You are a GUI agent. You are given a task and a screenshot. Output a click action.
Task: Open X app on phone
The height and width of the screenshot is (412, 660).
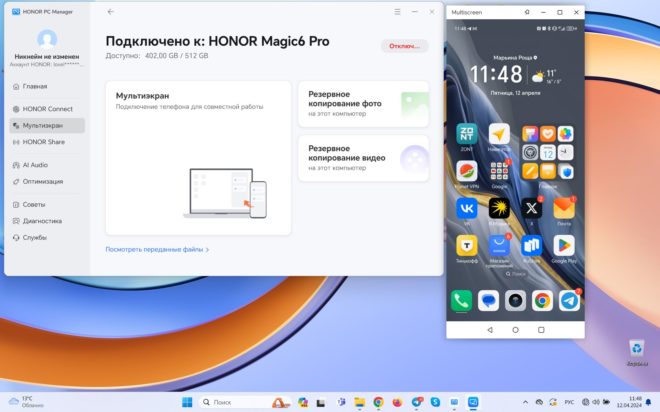click(532, 208)
